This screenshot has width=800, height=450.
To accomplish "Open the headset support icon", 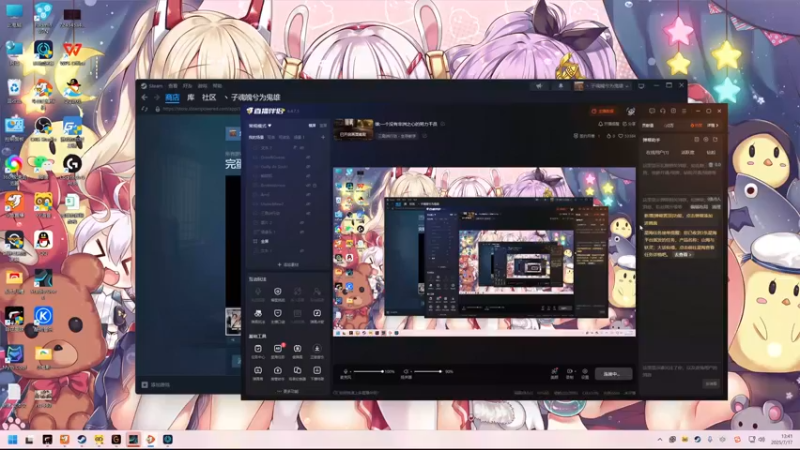I will (x=663, y=111).
